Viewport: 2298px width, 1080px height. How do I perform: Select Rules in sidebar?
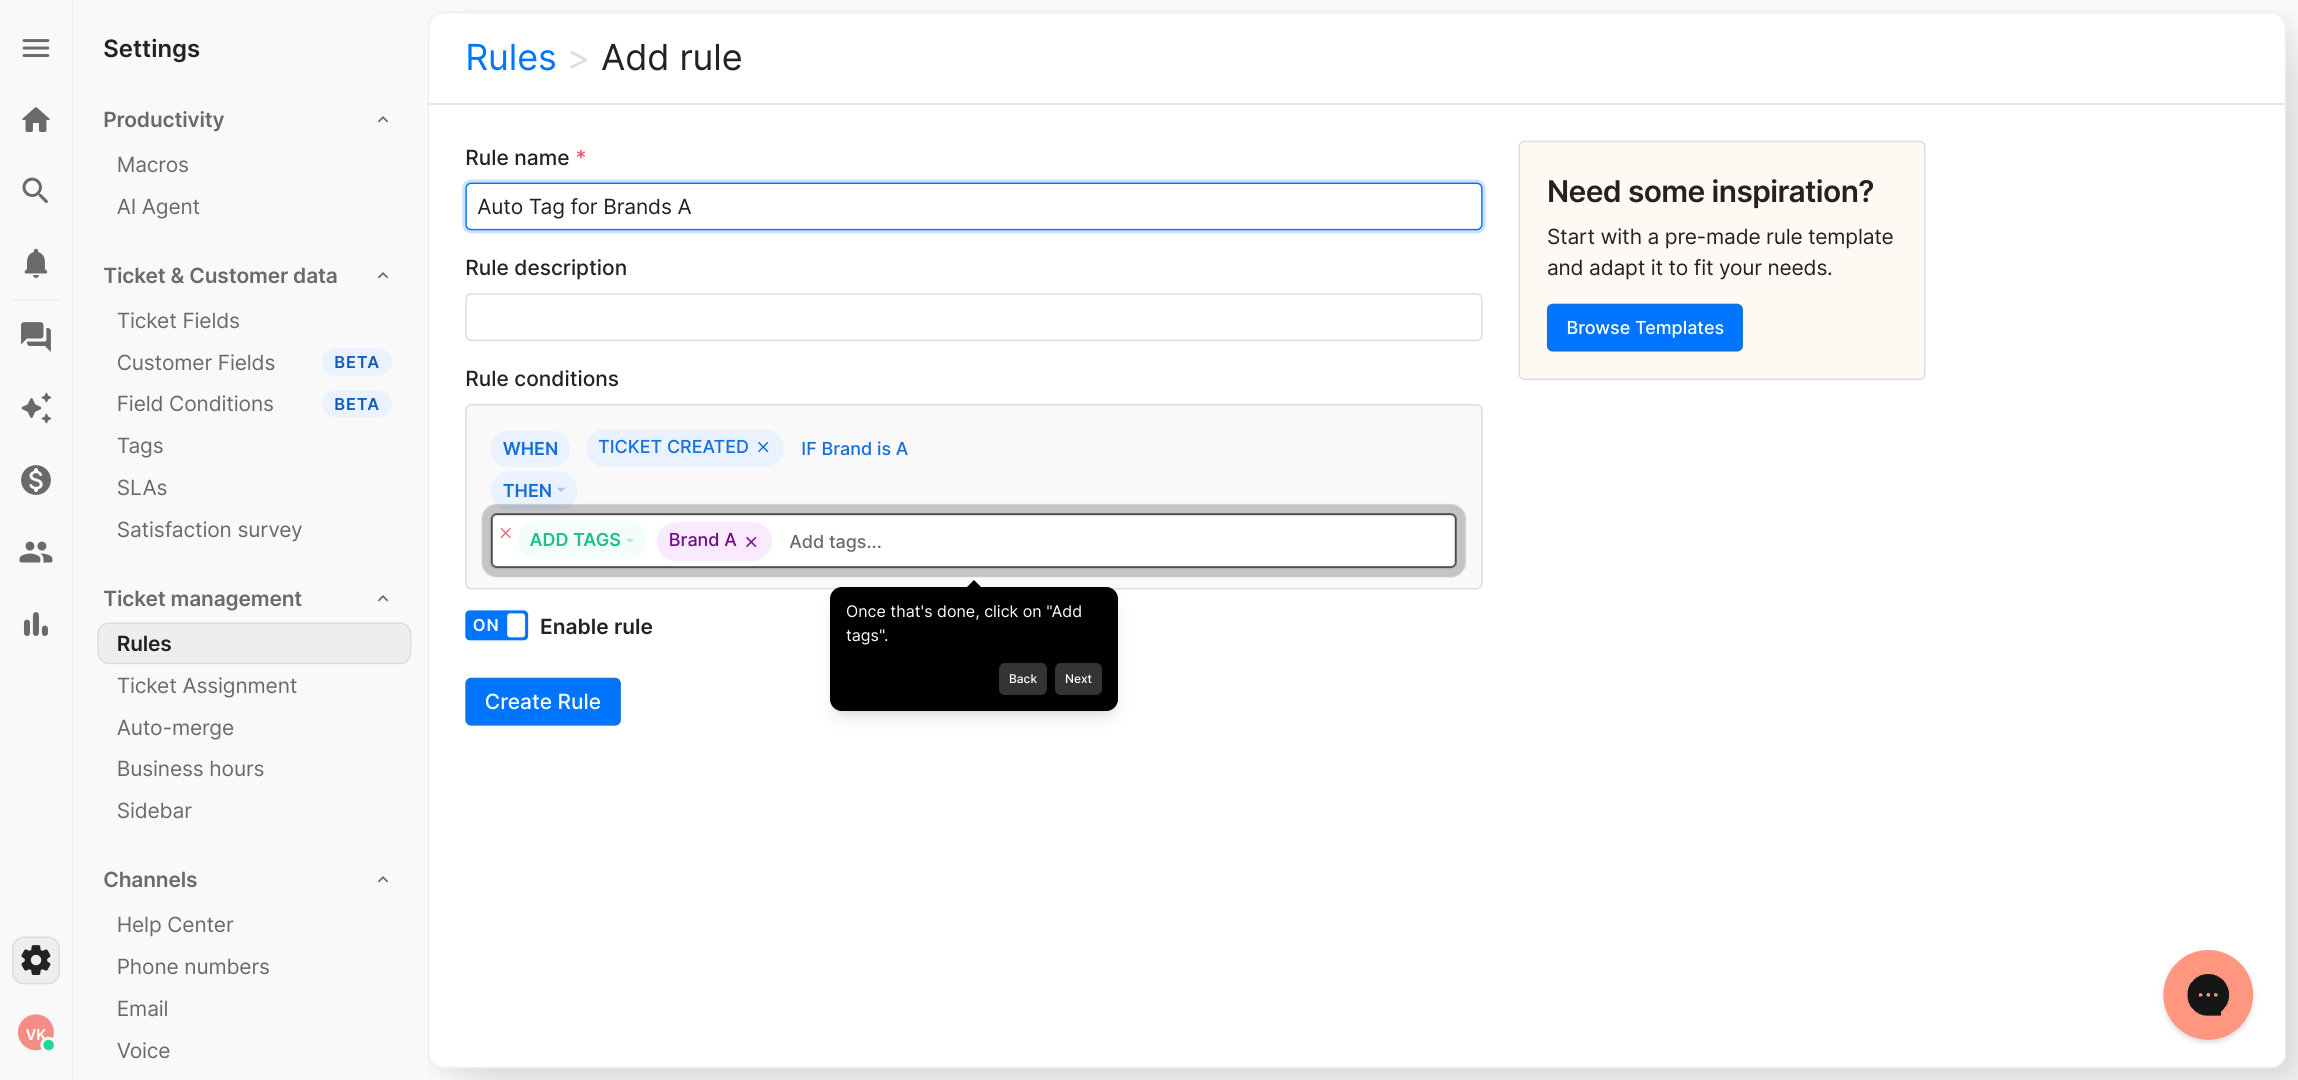tap(254, 644)
